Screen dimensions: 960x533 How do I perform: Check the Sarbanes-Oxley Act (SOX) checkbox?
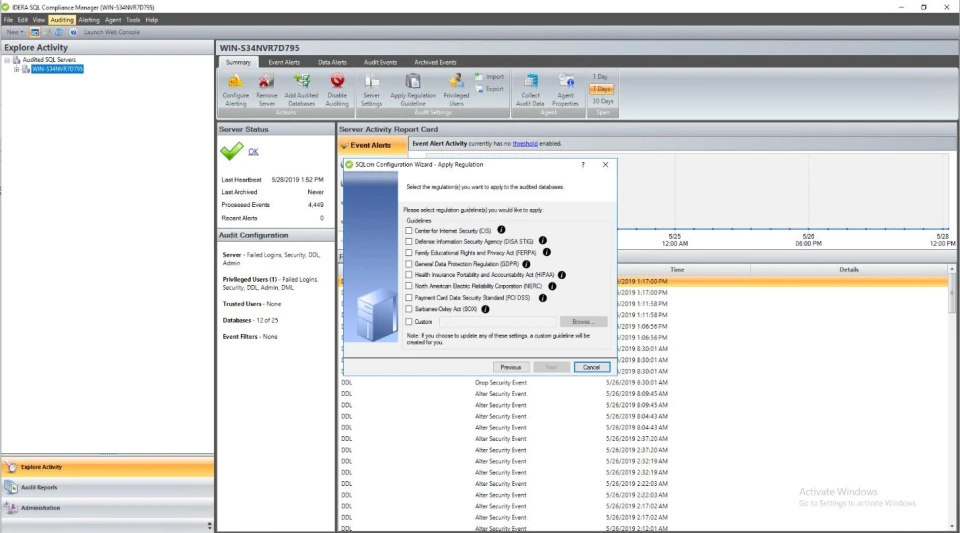tap(409, 309)
